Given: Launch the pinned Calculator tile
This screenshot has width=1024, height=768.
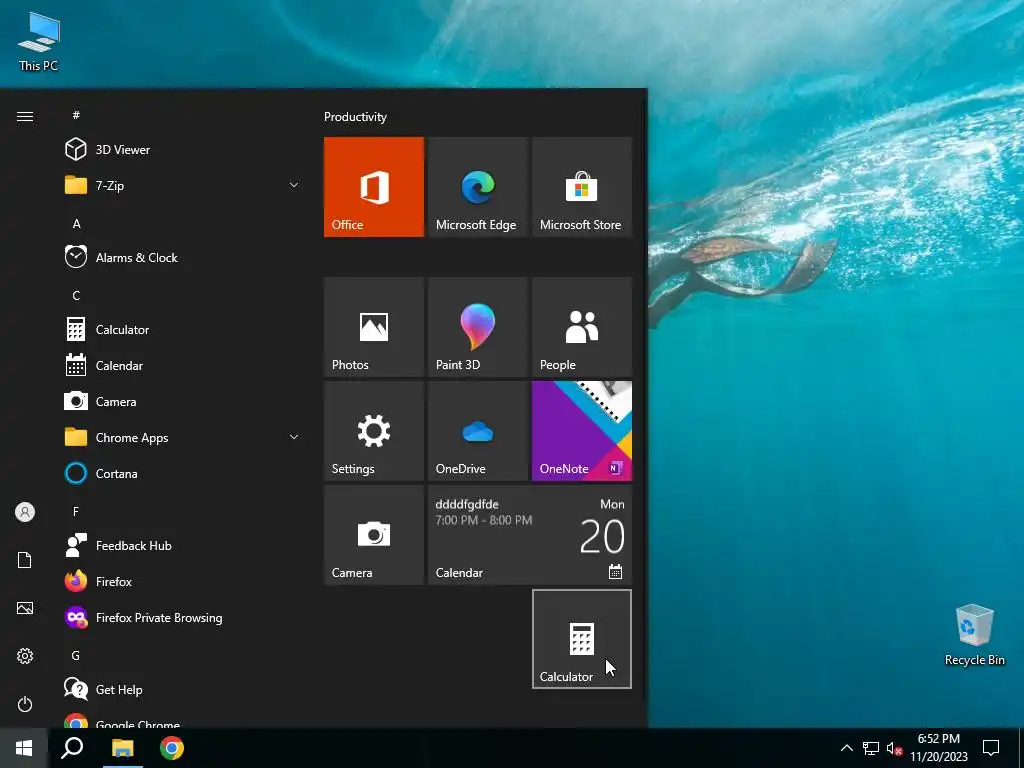Looking at the screenshot, I should pyautogui.click(x=582, y=639).
